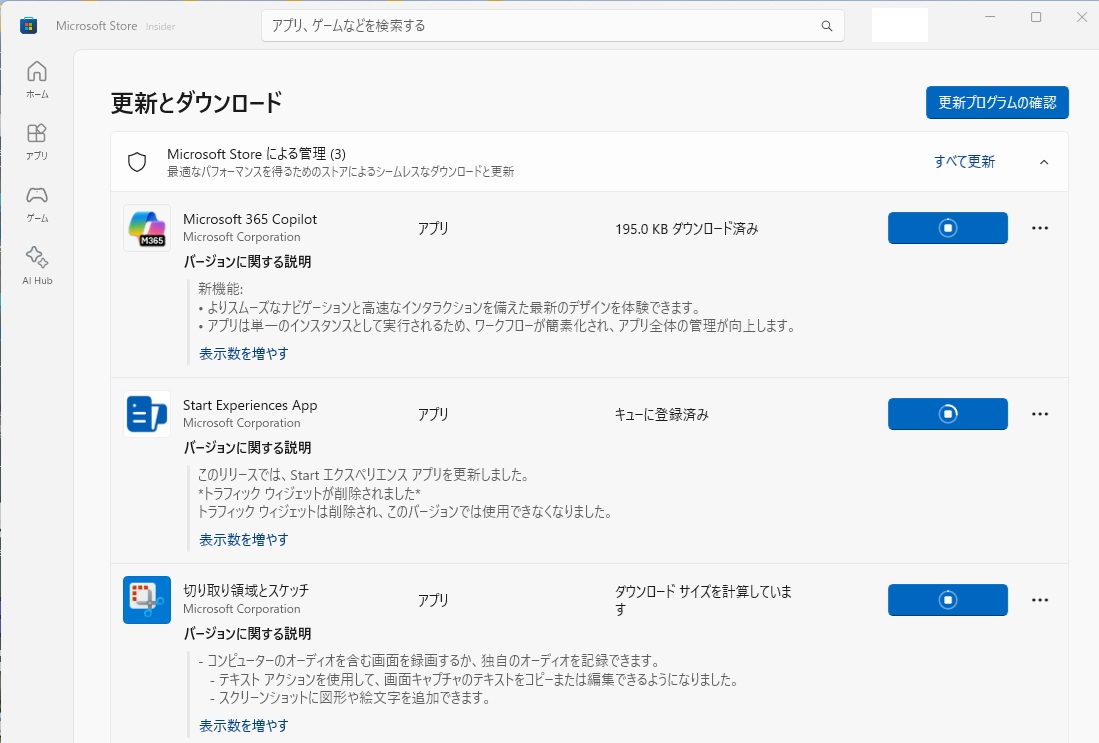Viewport: 1099px width, 743px height.
Task: Click the 切り取り領域とスケッチ title text
Action: click(246, 590)
